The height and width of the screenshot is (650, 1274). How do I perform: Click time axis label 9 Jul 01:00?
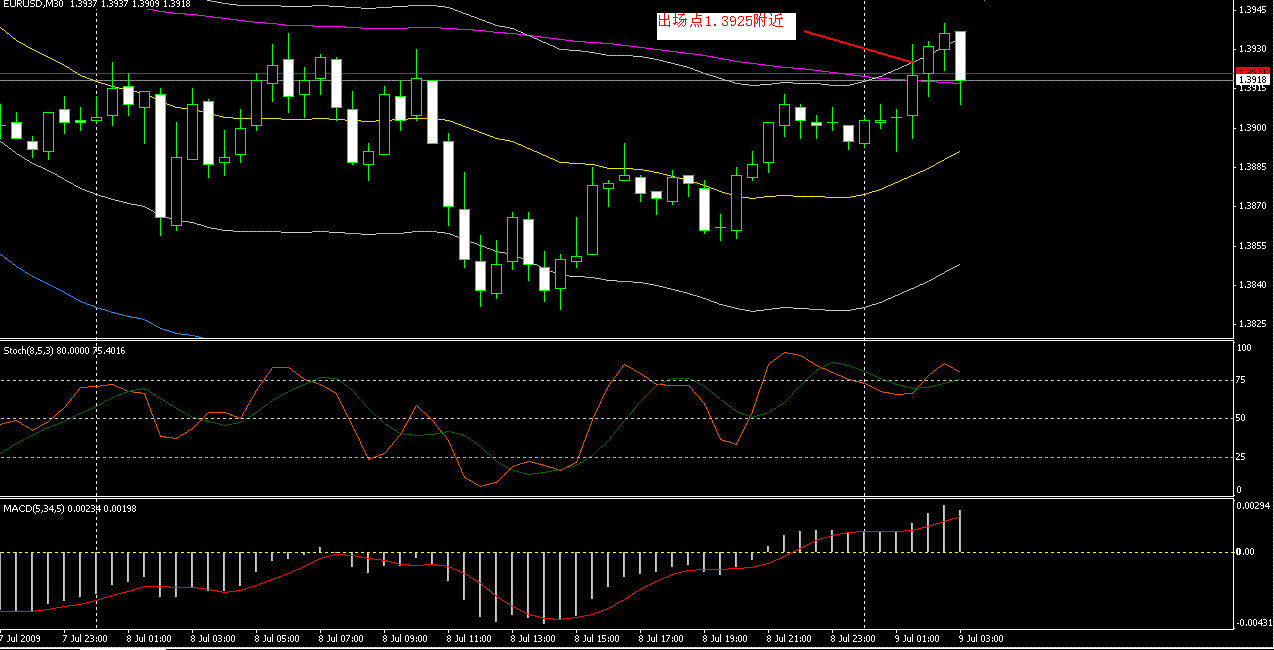point(916,638)
